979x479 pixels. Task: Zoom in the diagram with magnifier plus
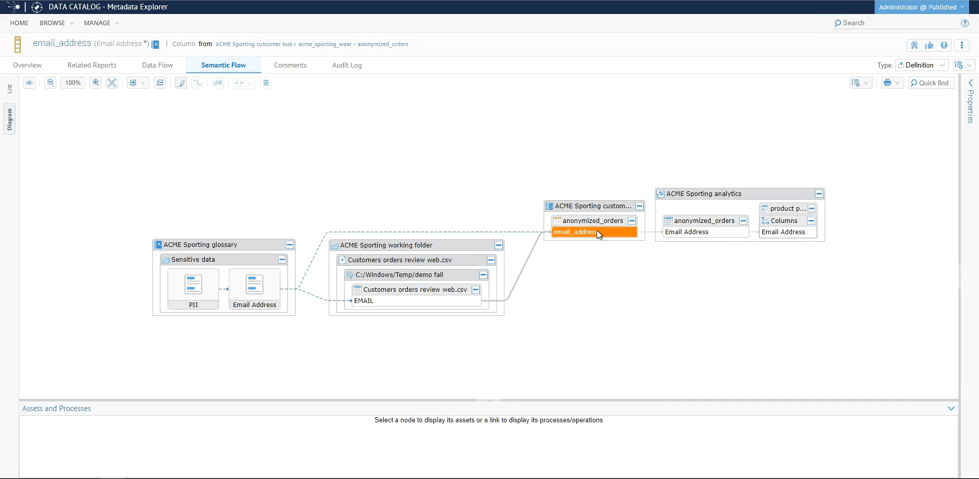[96, 82]
